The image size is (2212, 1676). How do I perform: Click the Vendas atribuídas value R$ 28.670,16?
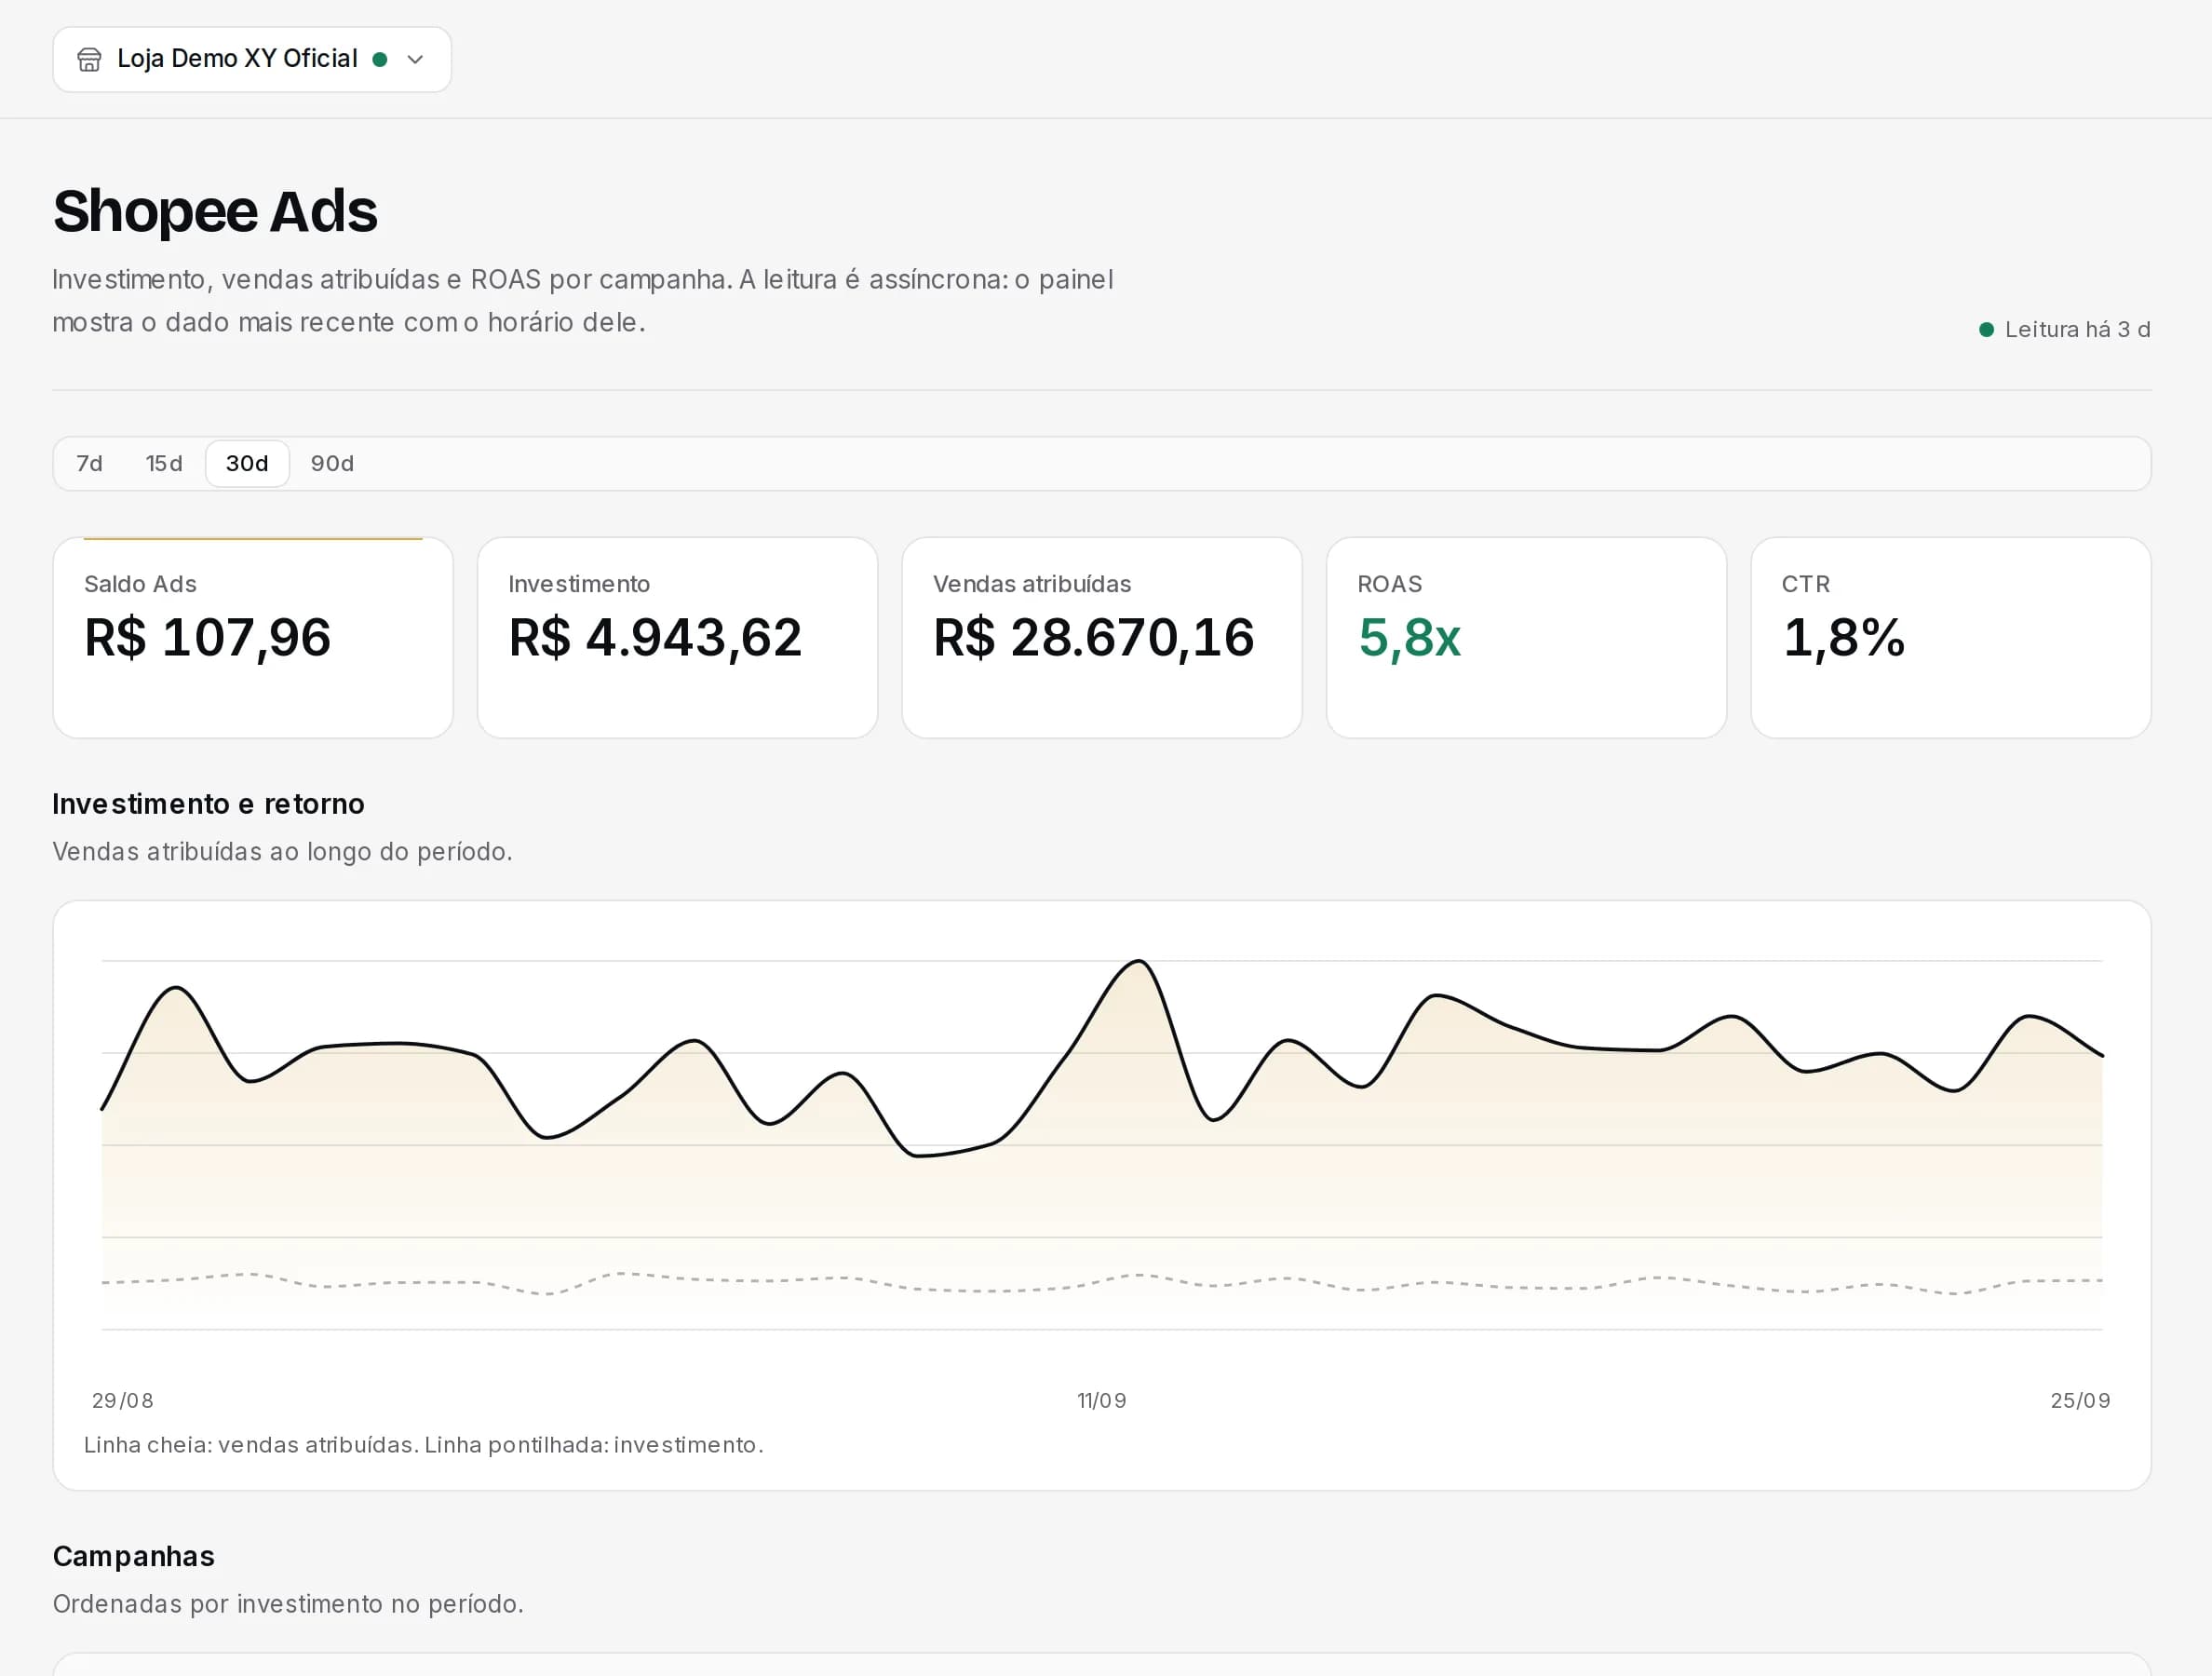tap(1093, 638)
